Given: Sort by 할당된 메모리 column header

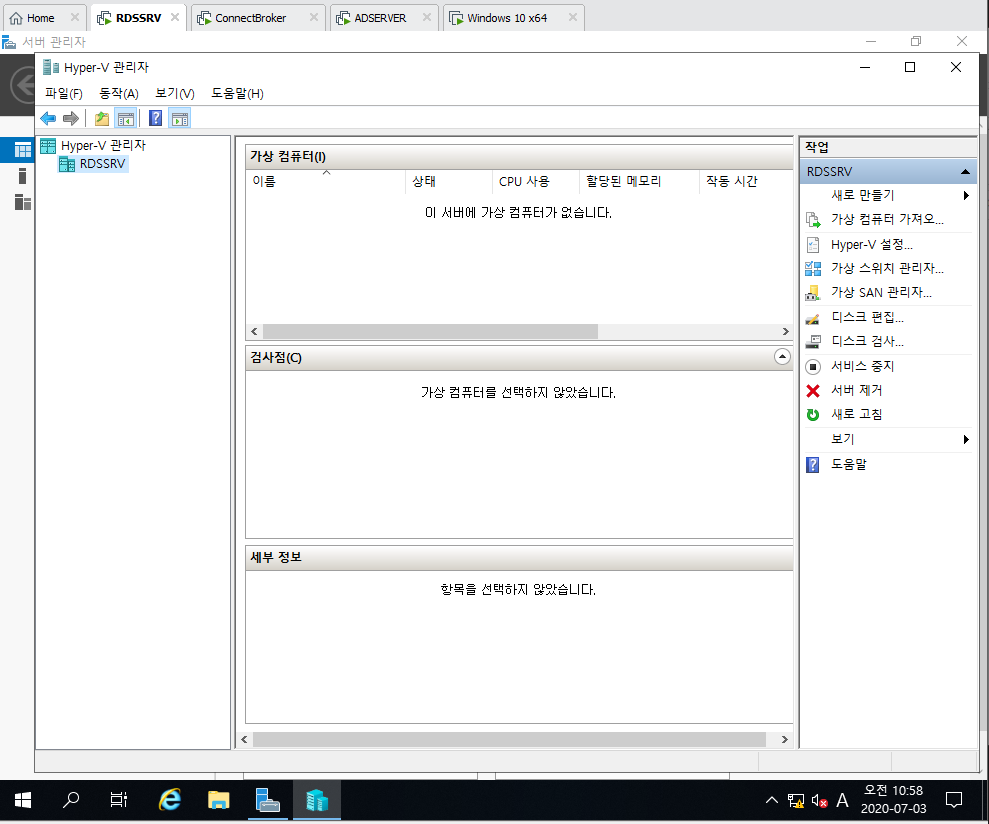Looking at the screenshot, I should click(x=639, y=182).
